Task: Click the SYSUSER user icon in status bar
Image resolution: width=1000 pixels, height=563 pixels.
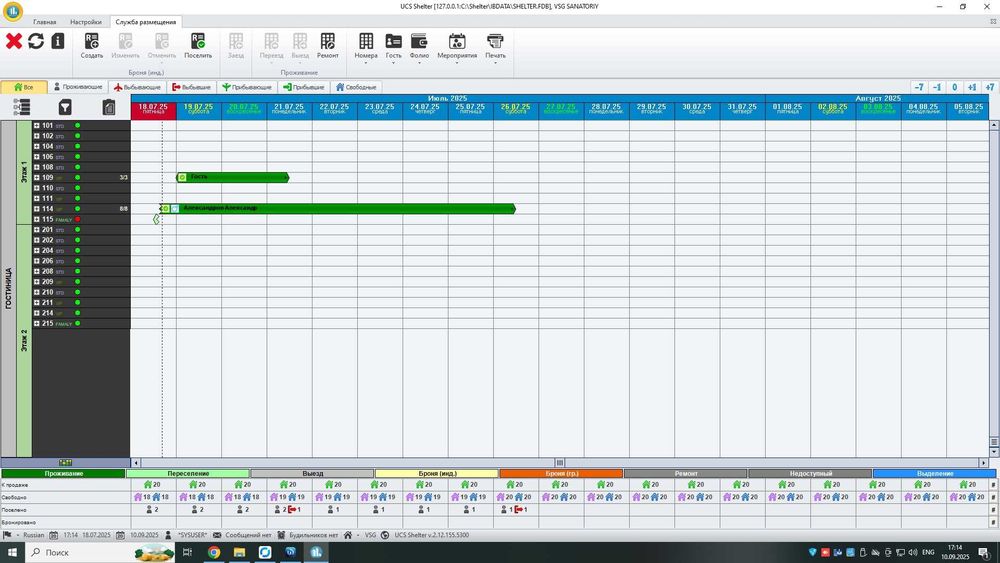Action: pyautogui.click(x=168, y=535)
